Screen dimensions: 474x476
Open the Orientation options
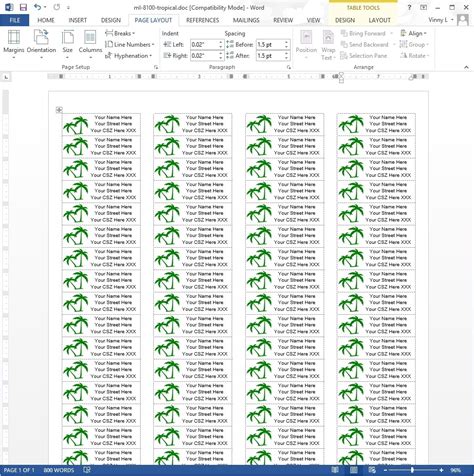click(x=41, y=44)
